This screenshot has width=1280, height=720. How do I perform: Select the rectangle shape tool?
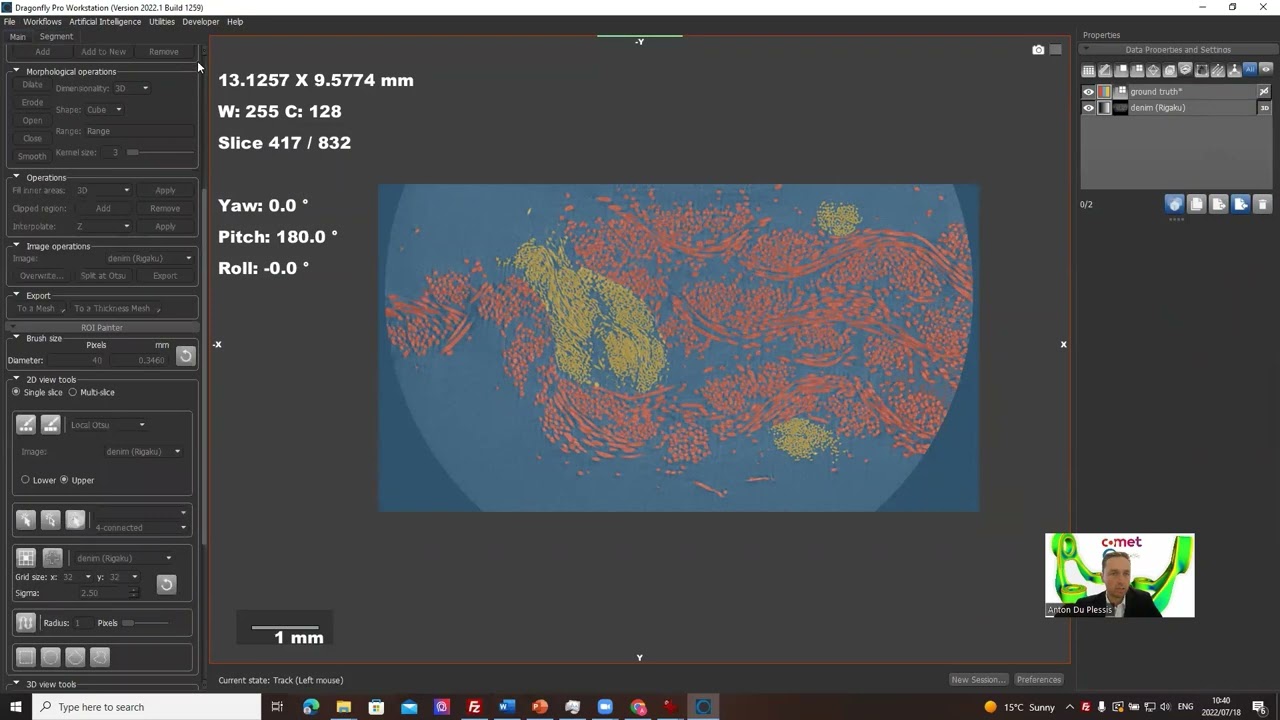26,657
